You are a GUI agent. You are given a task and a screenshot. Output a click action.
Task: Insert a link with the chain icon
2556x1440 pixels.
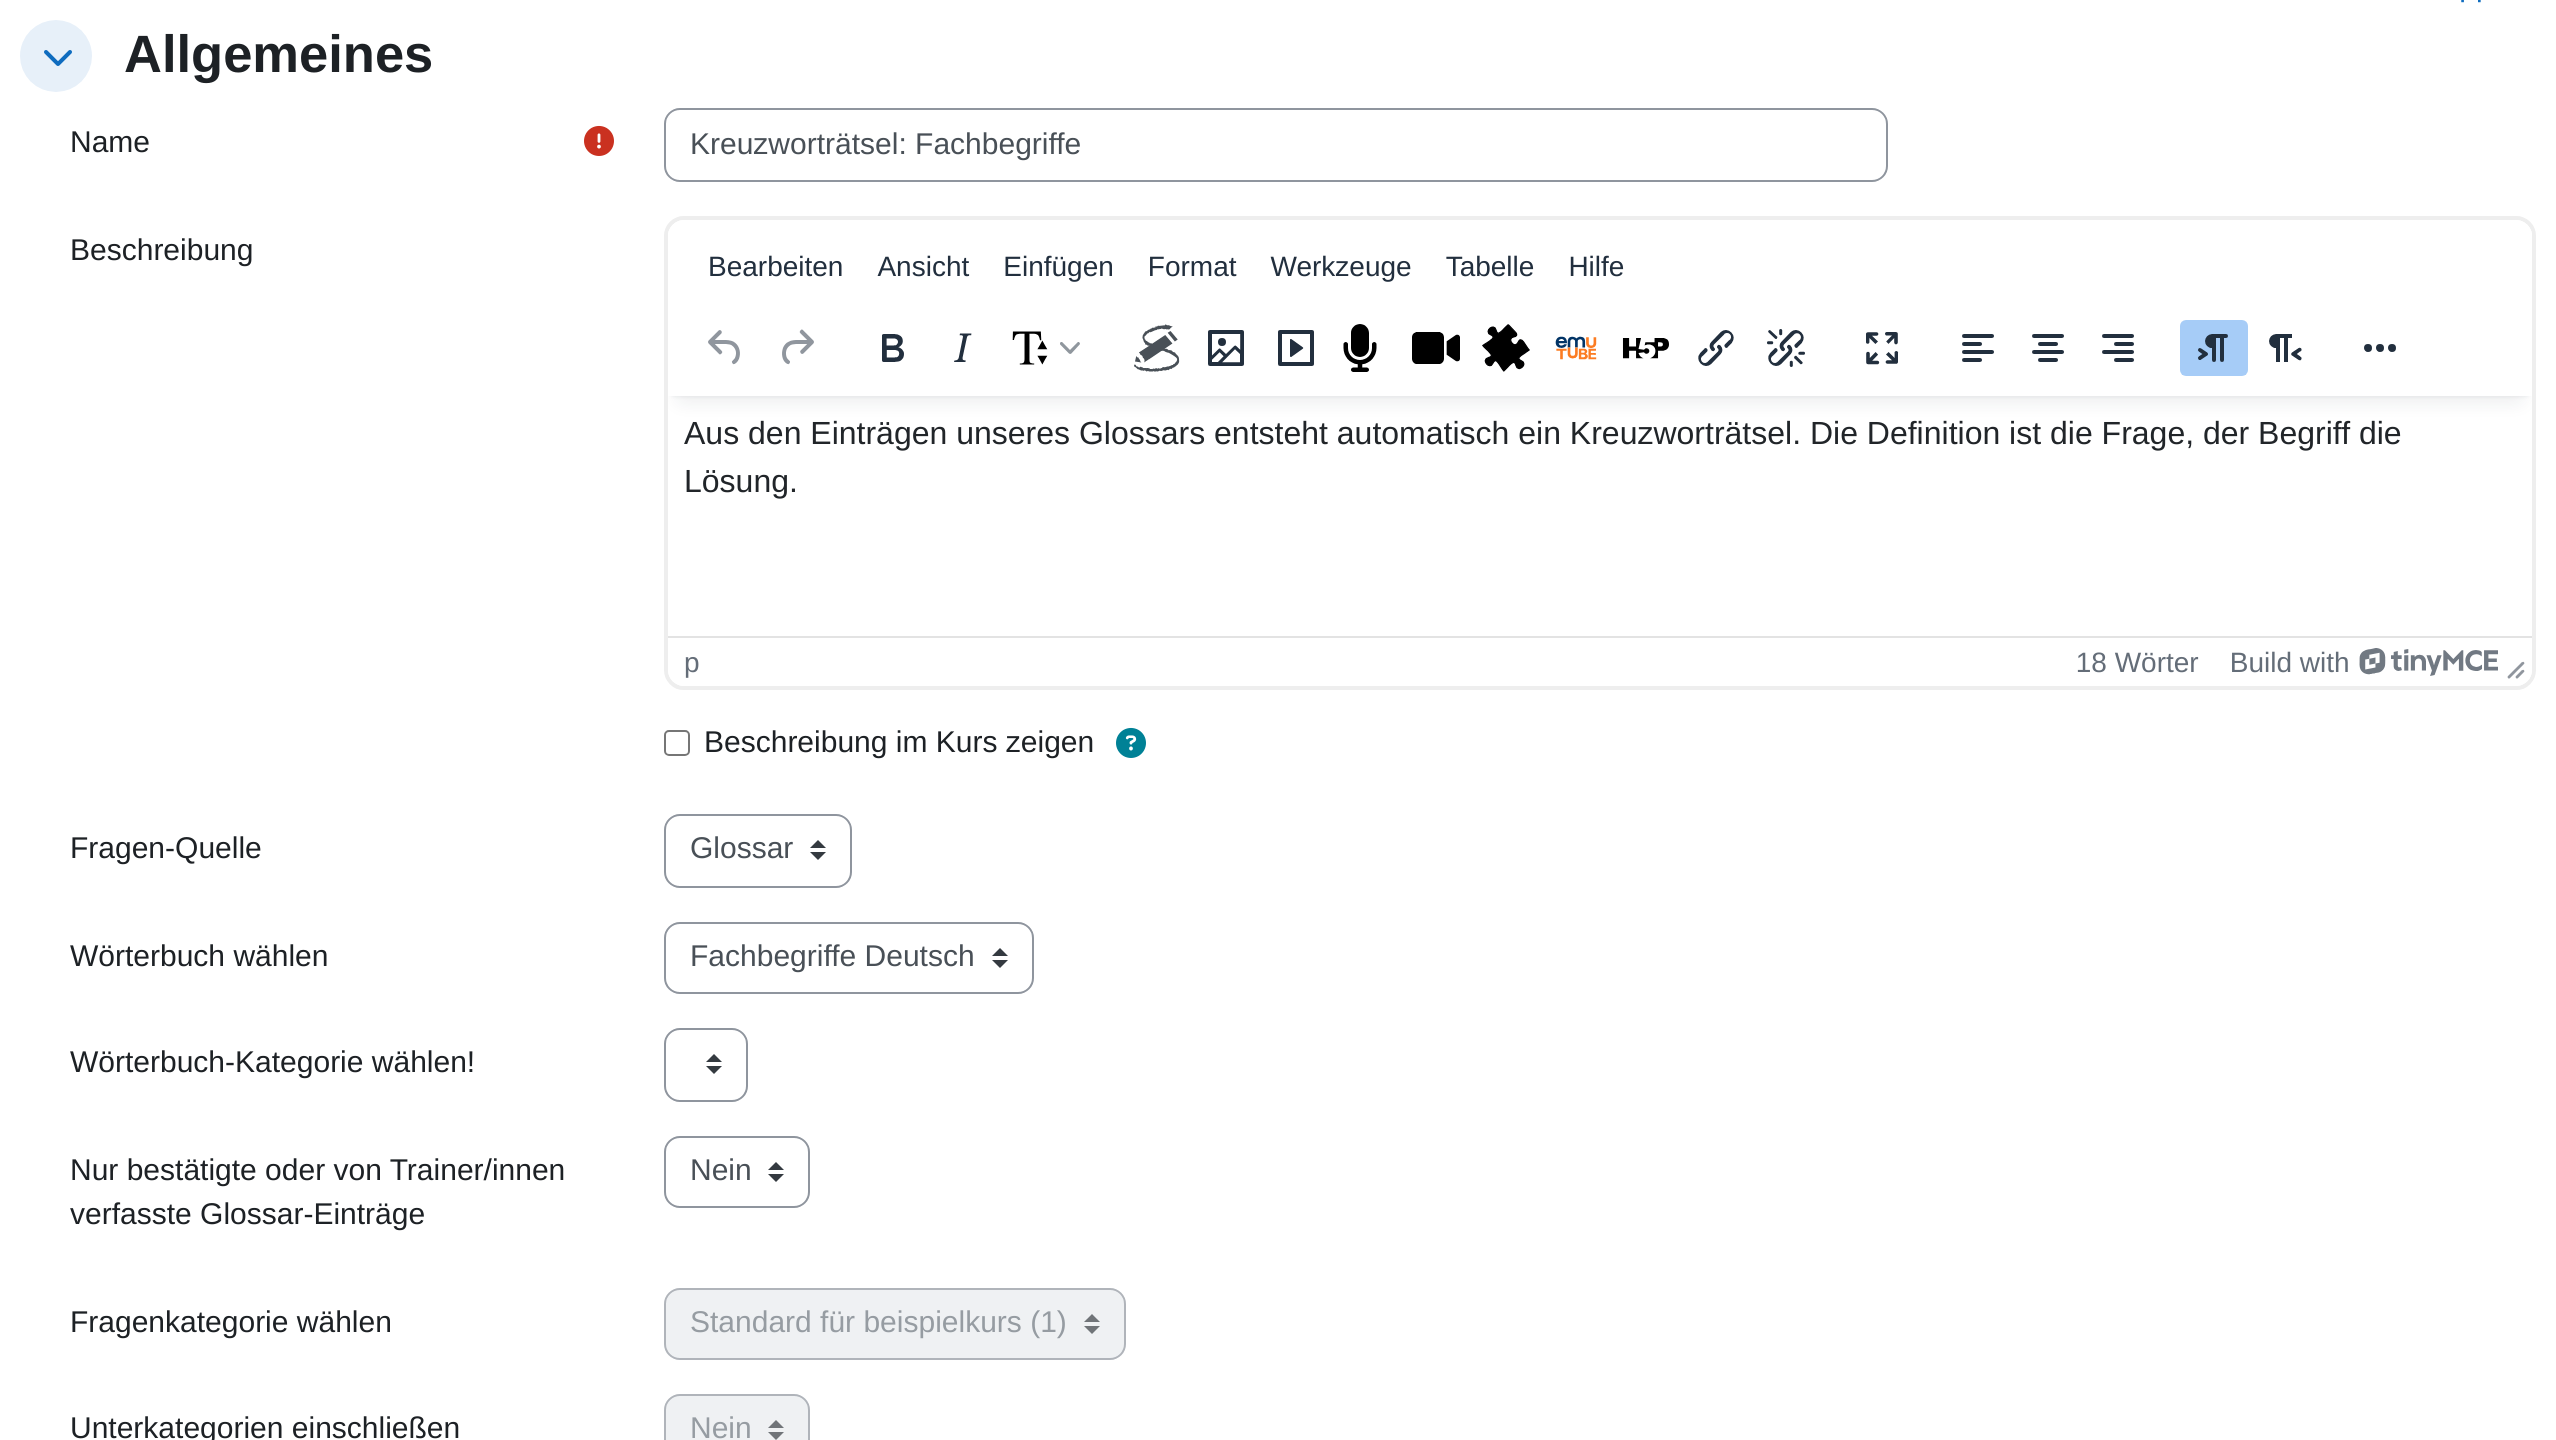(x=1716, y=348)
